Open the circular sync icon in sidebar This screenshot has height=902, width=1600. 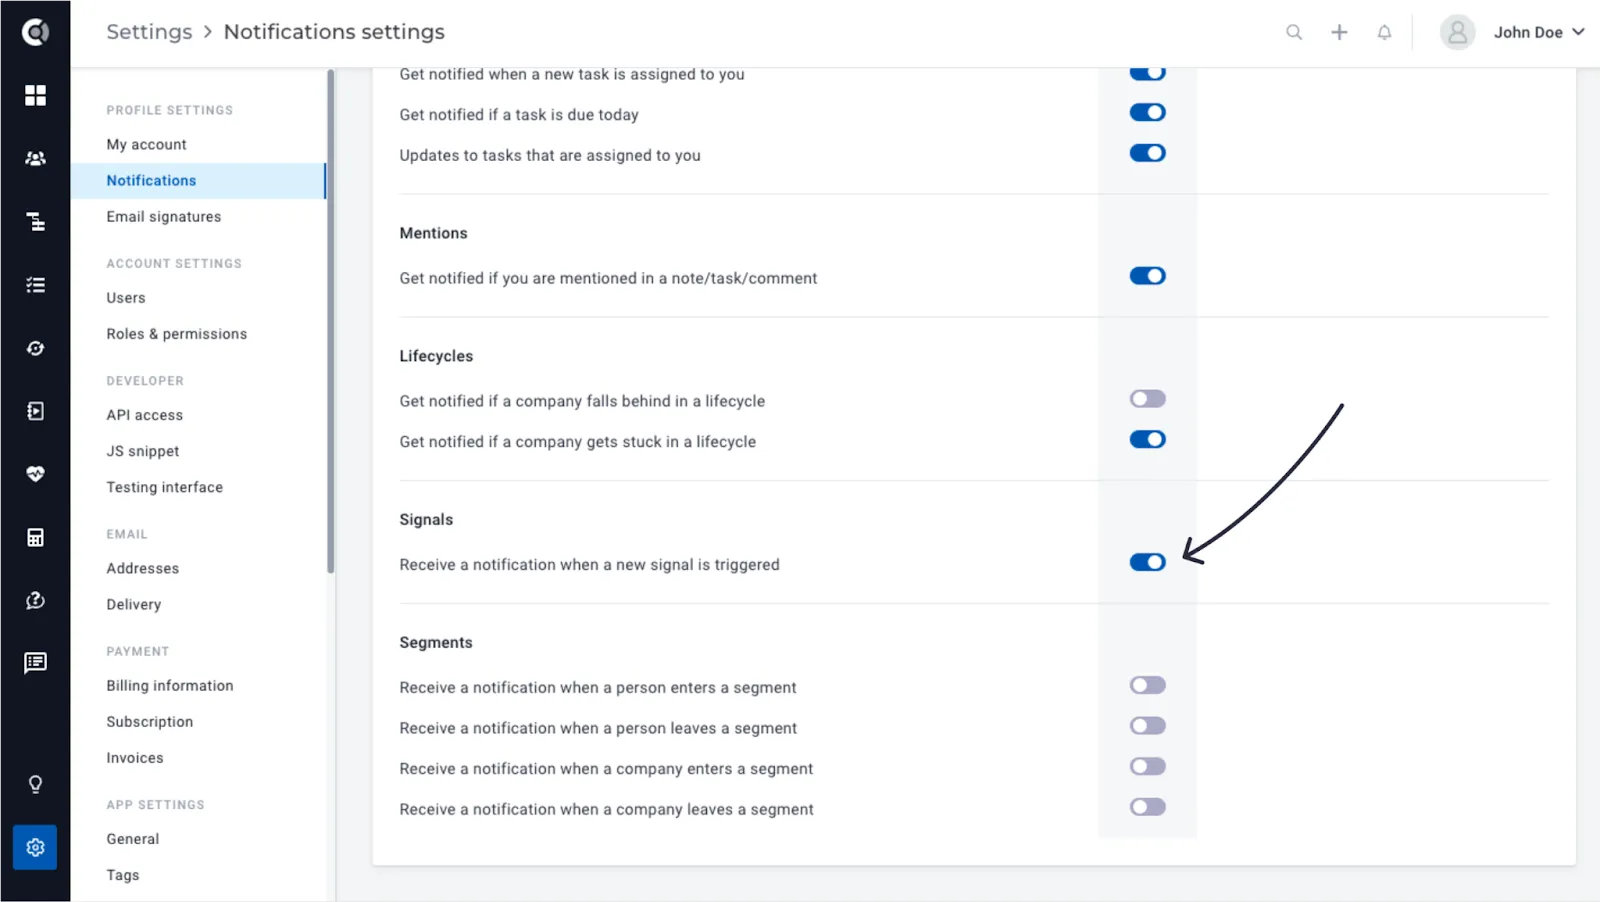(x=35, y=348)
